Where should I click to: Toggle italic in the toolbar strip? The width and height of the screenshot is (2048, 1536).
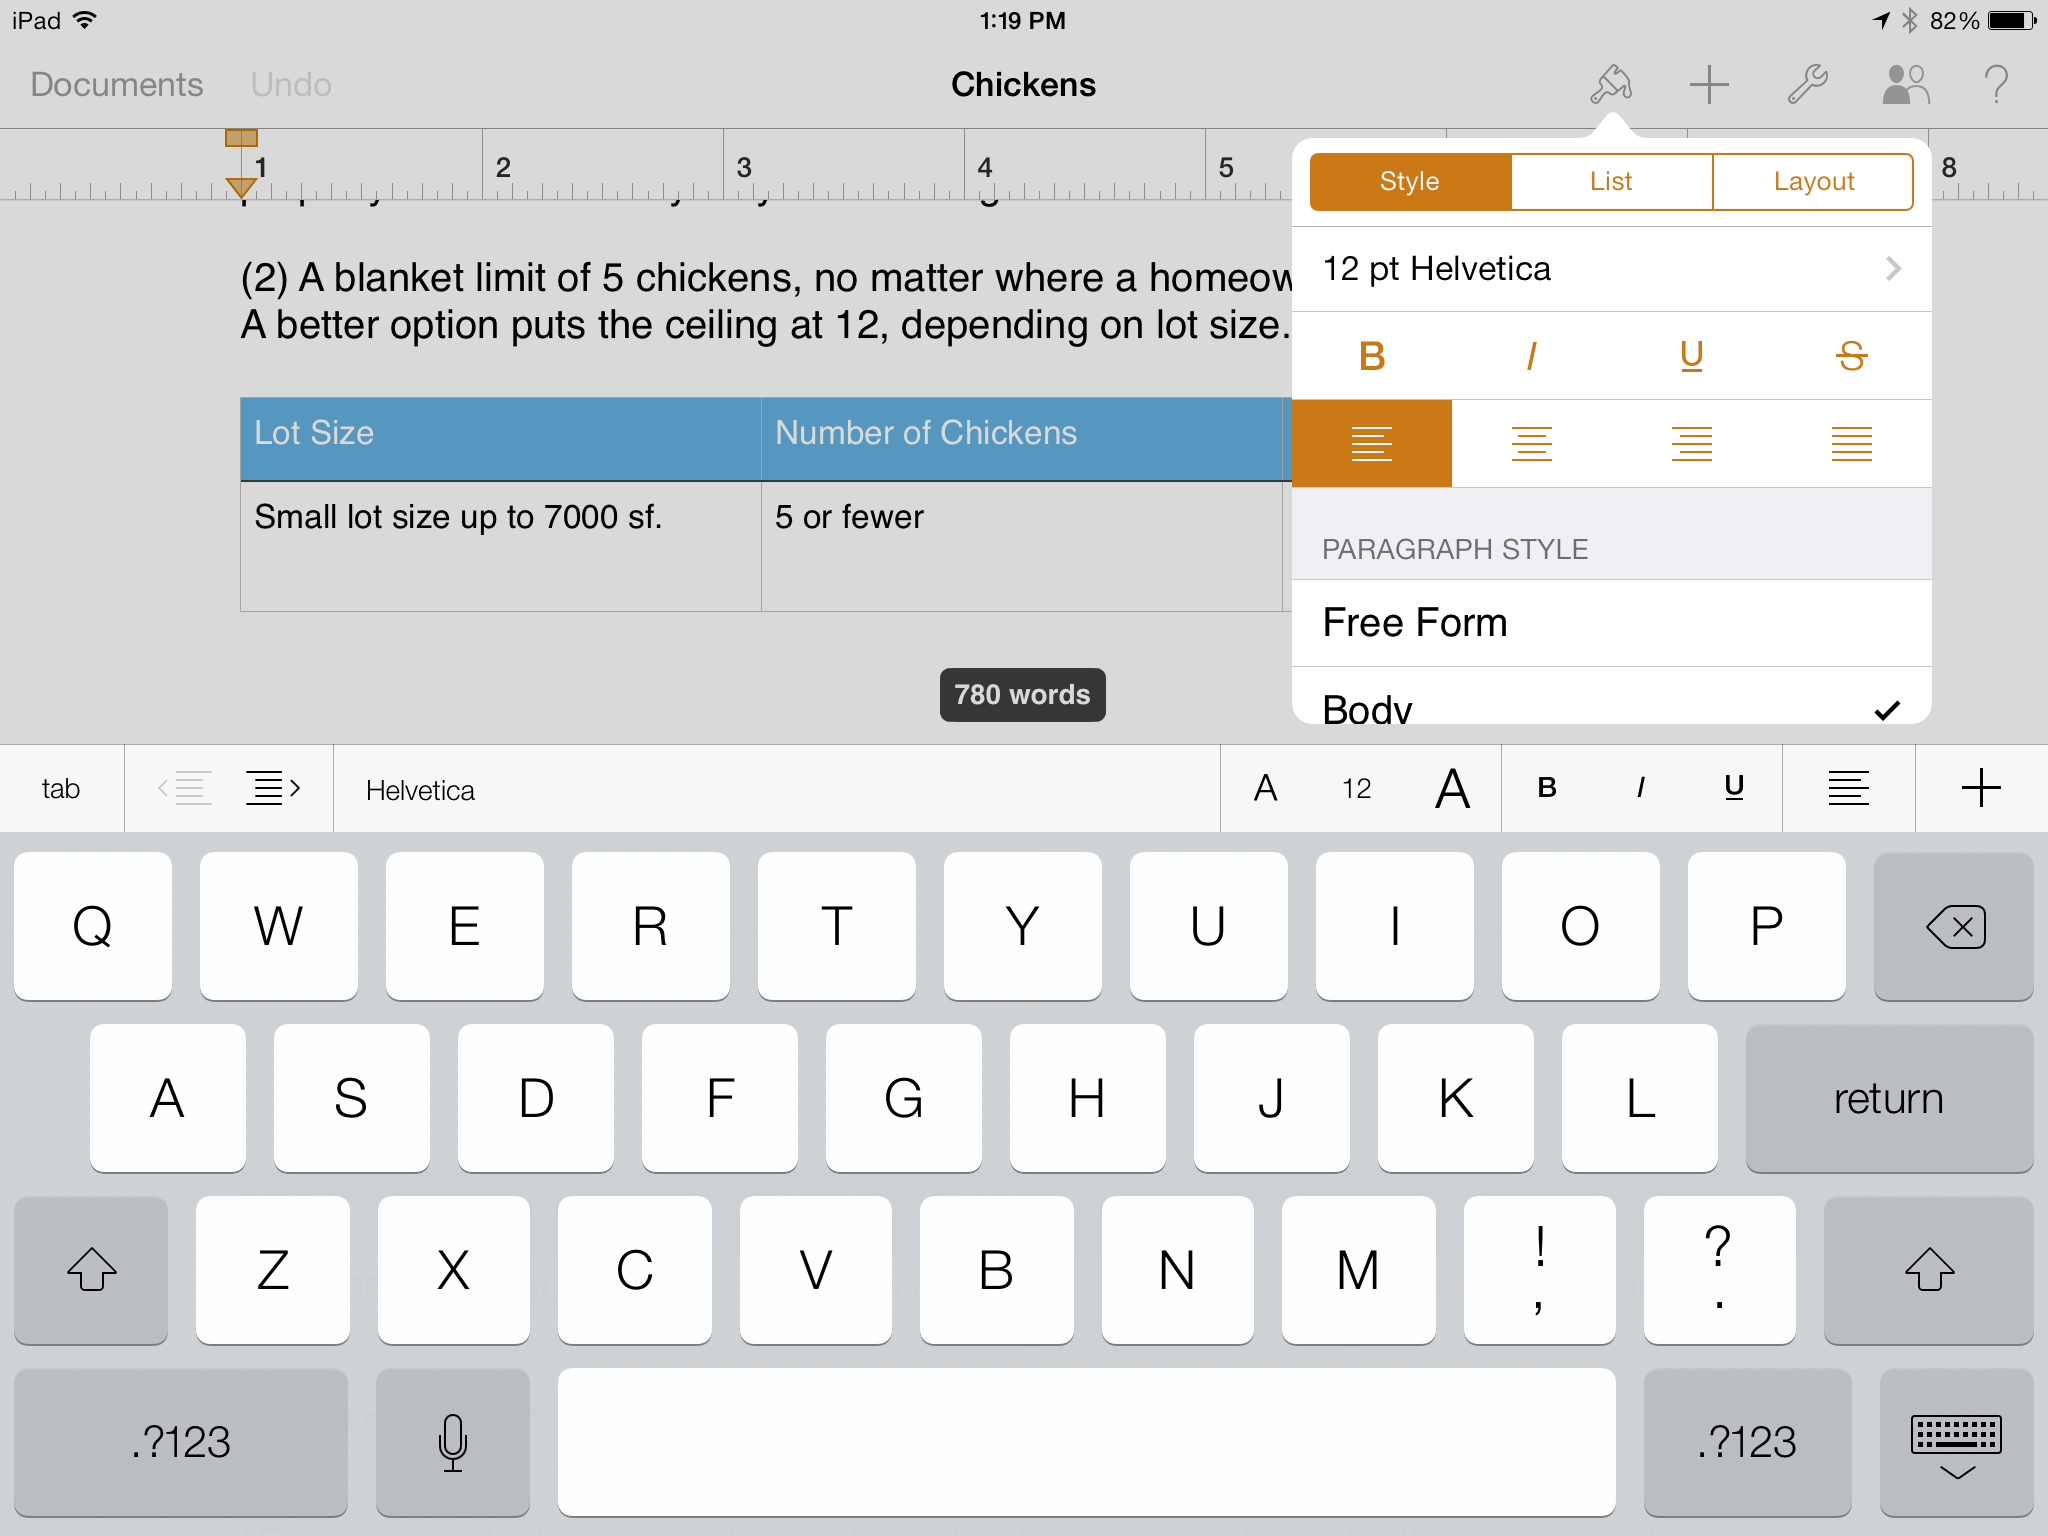pos(1637,787)
